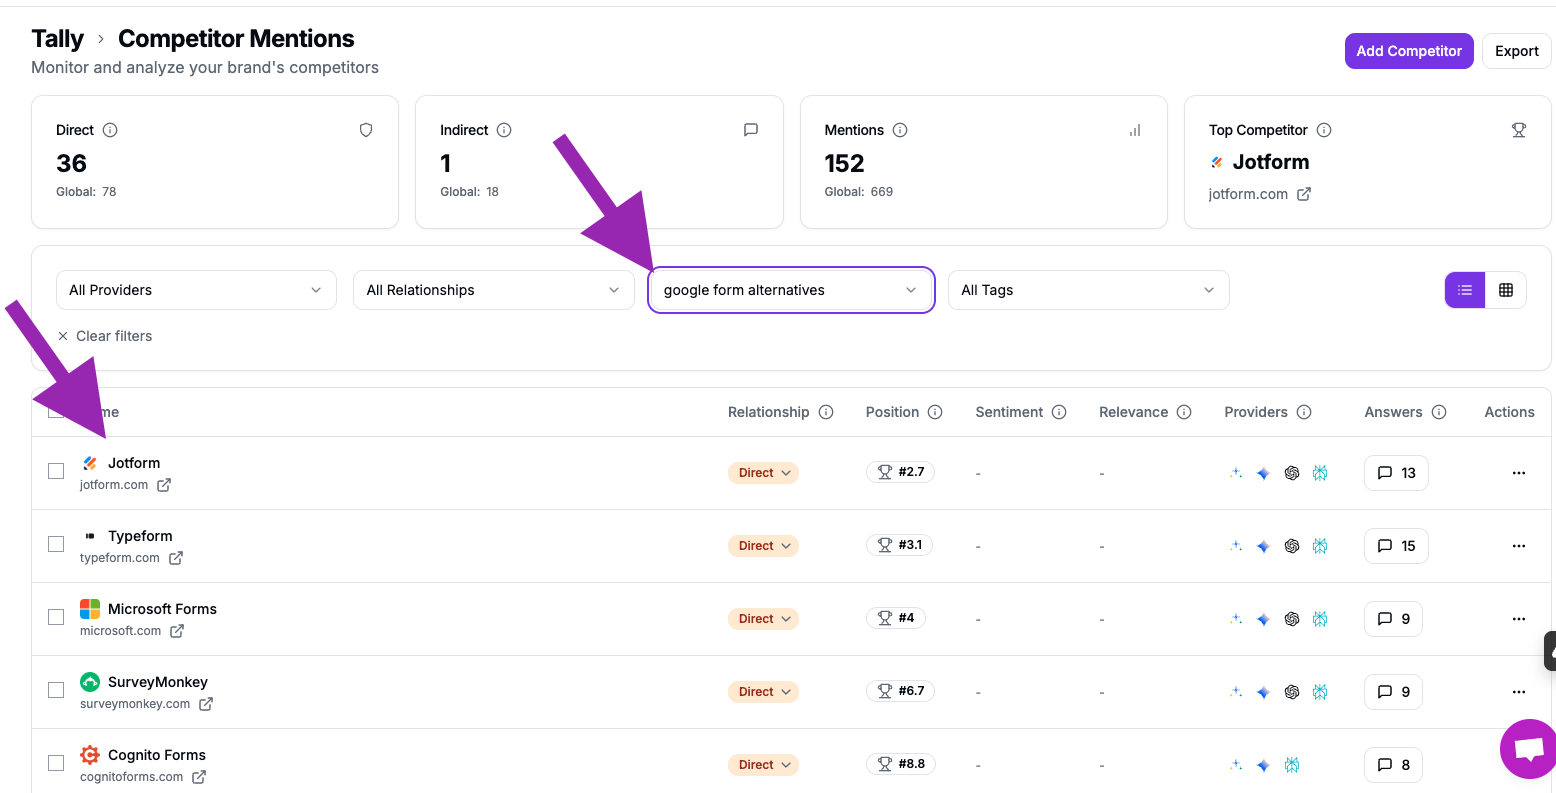Show info for the Relationship column

[826, 412]
